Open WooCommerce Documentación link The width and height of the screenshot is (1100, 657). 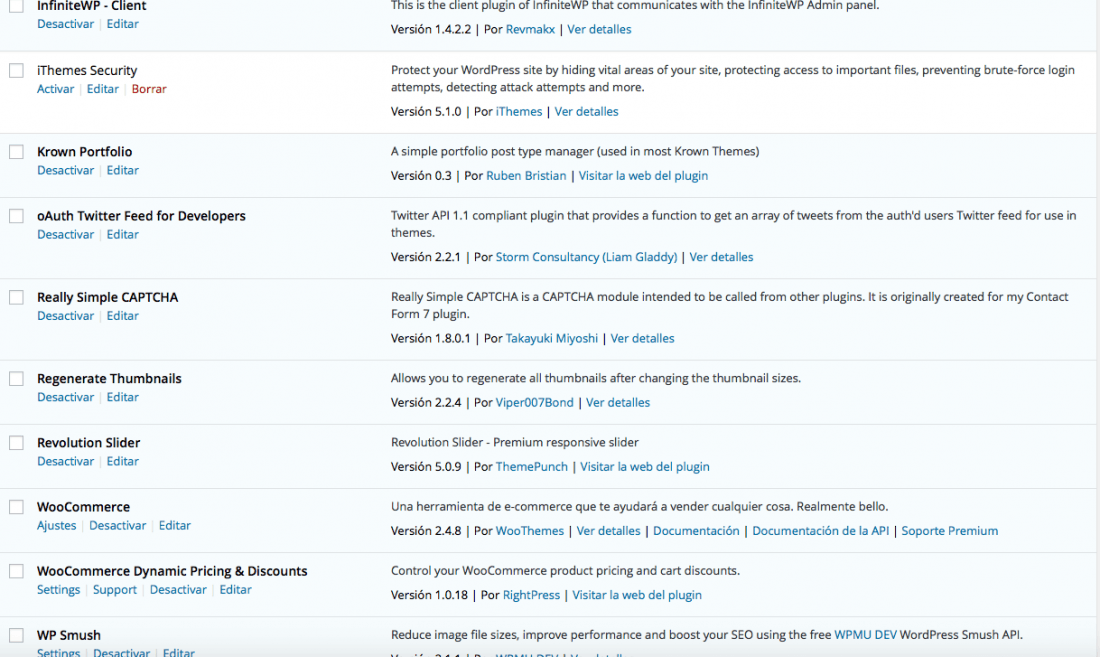click(x=696, y=531)
